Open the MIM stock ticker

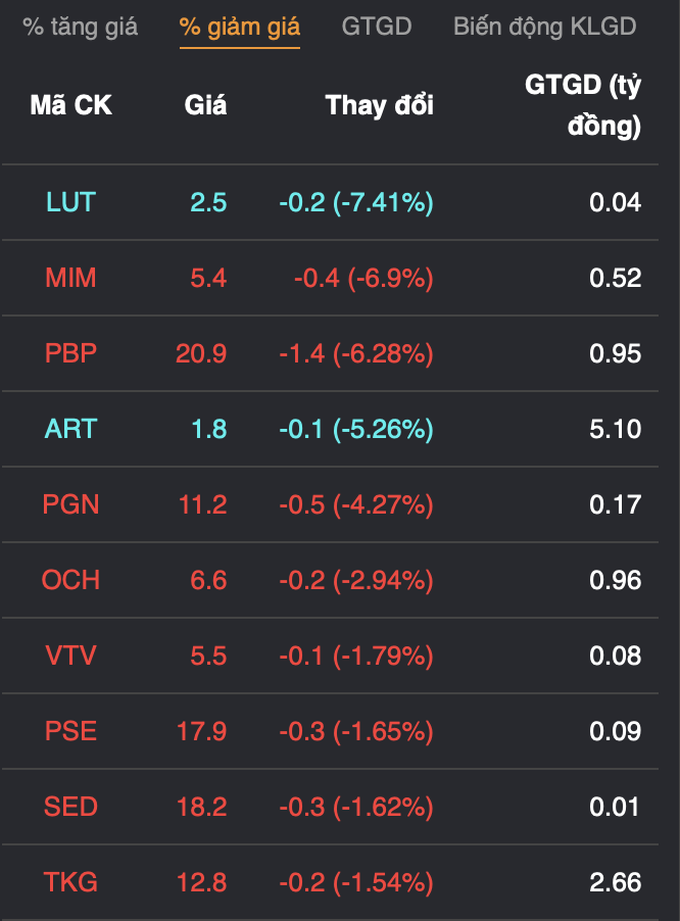[71, 278]
